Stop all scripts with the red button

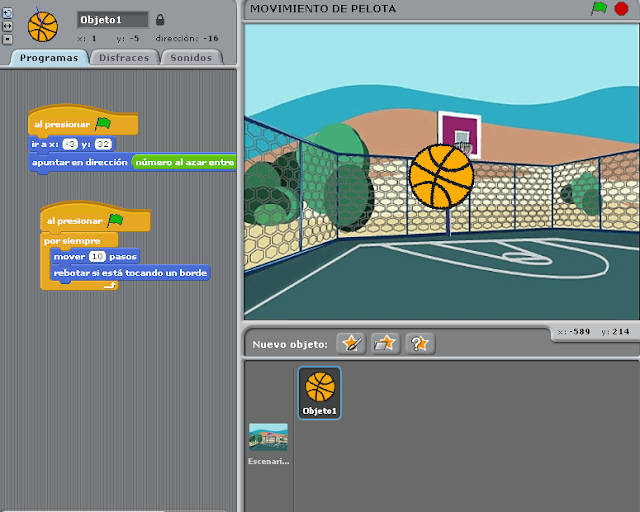point(621,9)
